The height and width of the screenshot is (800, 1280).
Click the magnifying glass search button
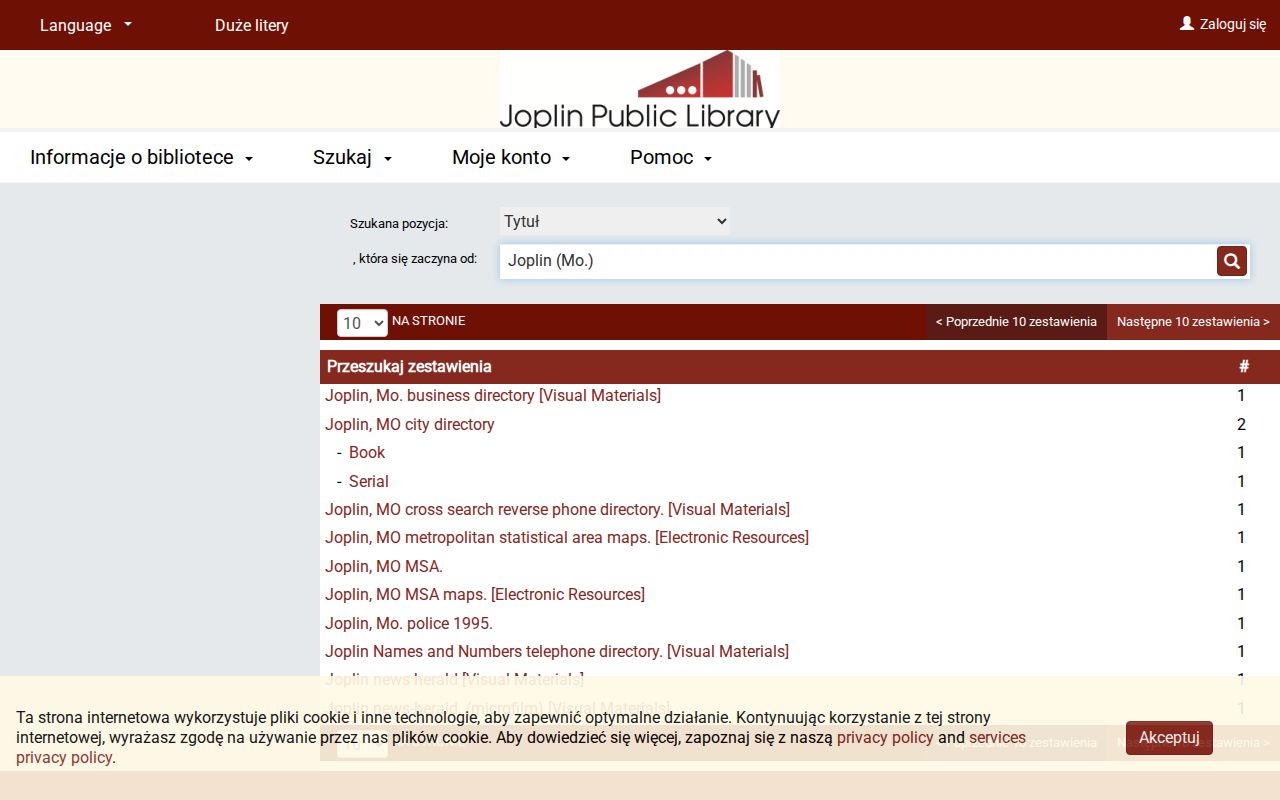pos(1232,261)
